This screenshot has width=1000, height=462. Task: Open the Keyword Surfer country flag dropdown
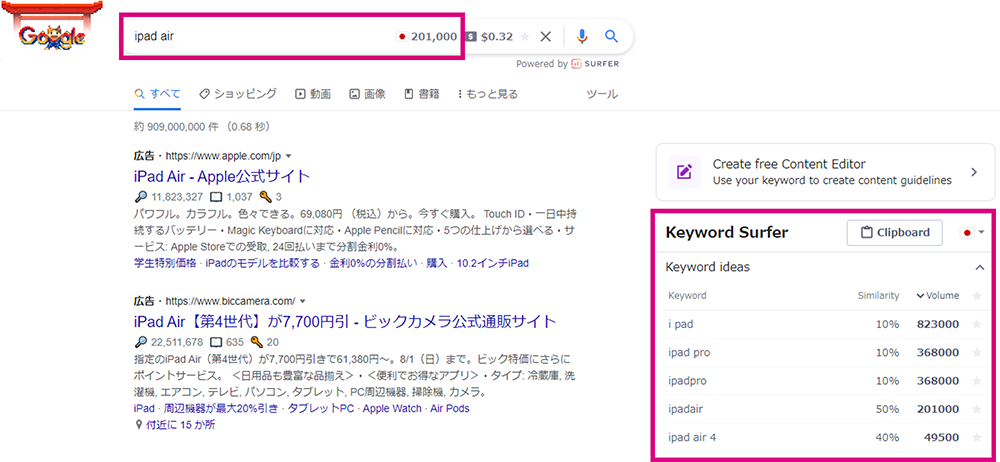[973, 233]
